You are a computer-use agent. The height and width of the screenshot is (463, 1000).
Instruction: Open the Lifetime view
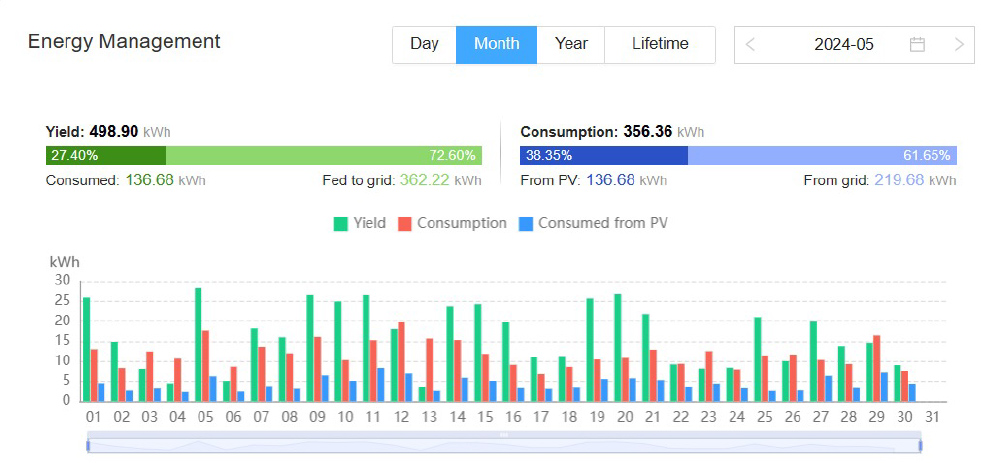coord(660,44)
